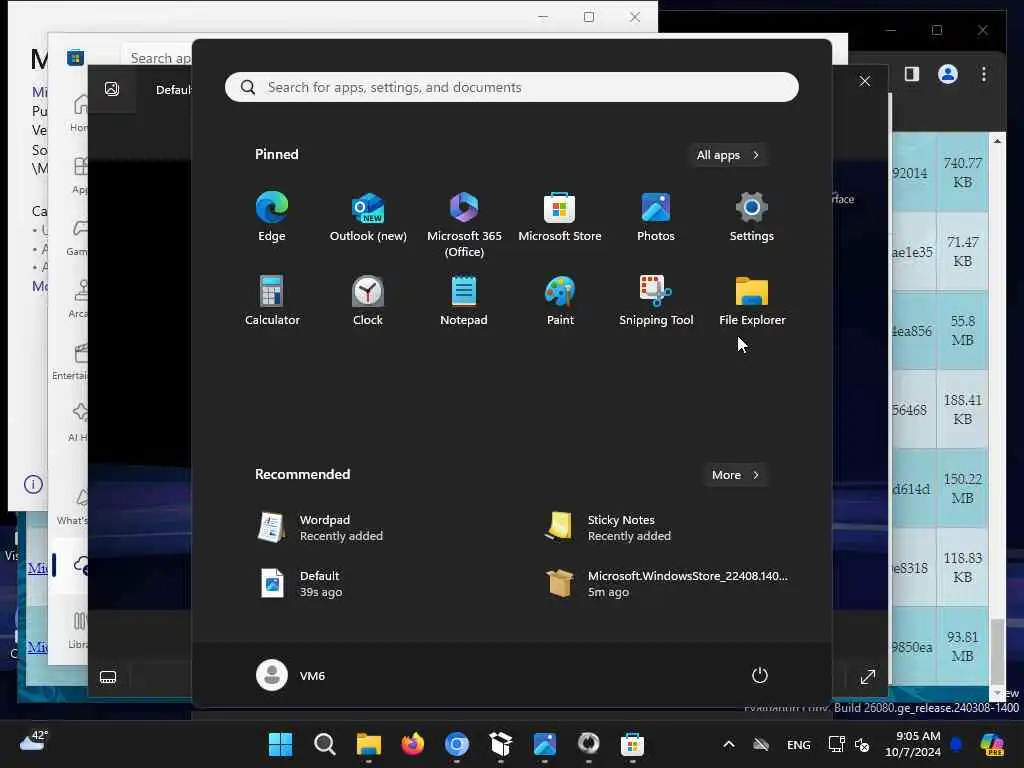Image resolution: width=1024 pixels, height=768 pixels.
Task: Open browser profile avatar icon
Action: pyautogui.click(x=948, y=74)
